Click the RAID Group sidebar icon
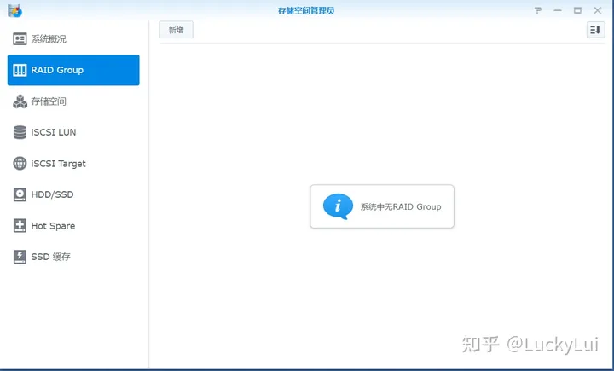The image size is (616, 372). [20, 70]
